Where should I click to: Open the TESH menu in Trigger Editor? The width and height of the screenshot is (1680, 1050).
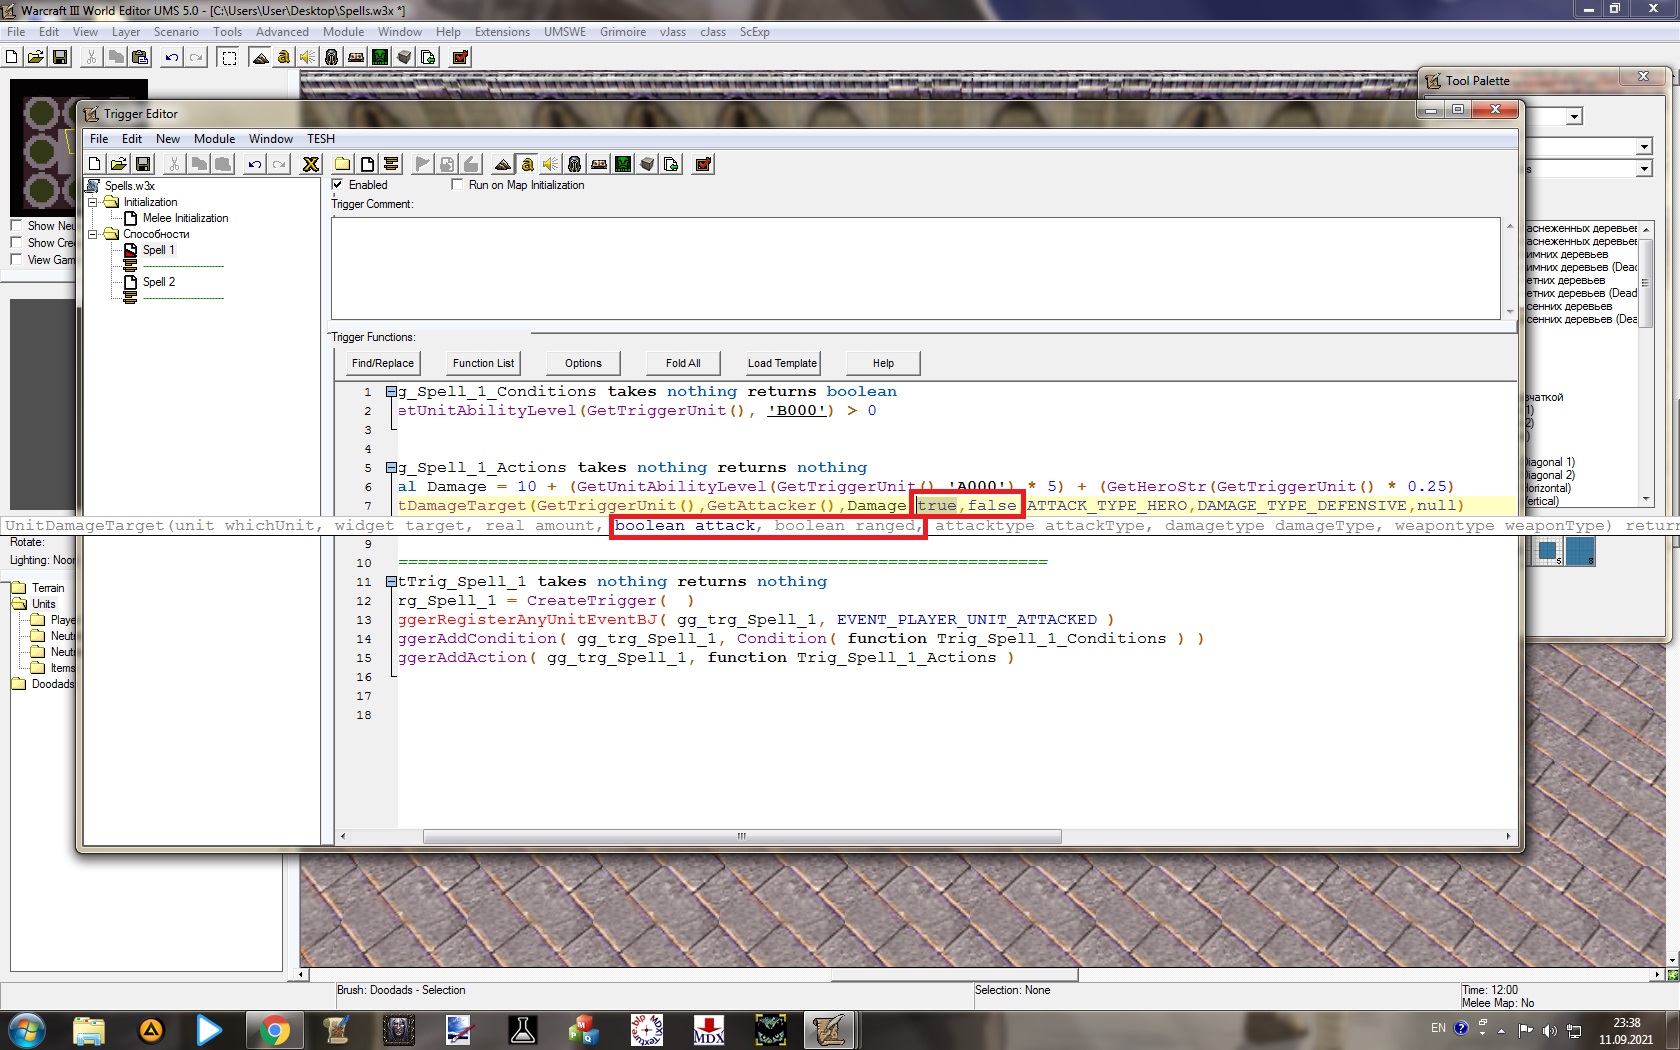tap(320, 139)
